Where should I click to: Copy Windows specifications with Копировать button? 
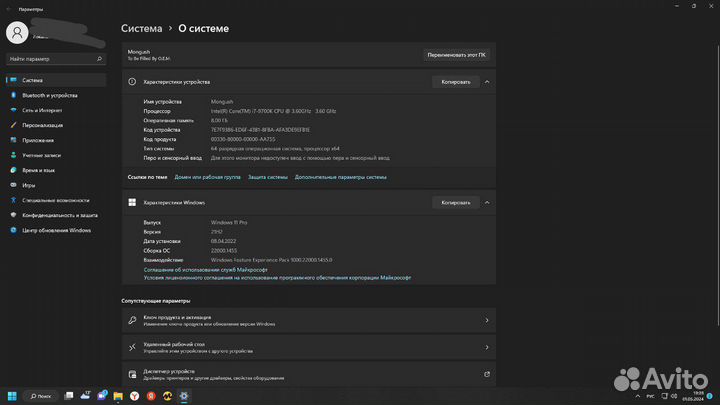click(456, 202)
